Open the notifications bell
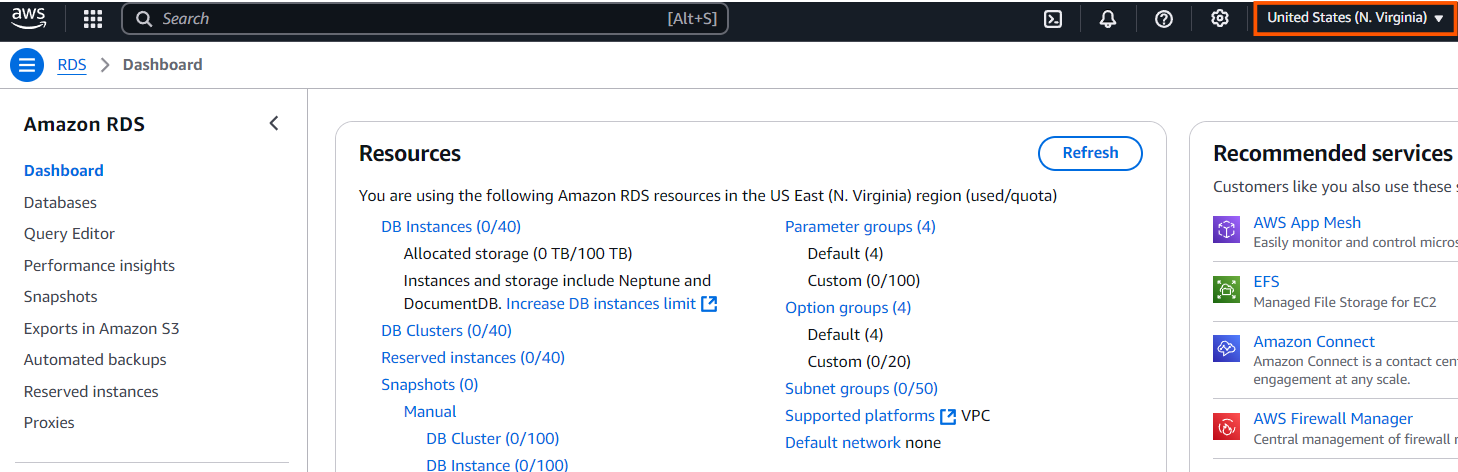This screenshot has height=472, width=1458. pyautogui.click(x=1108, y=18)
